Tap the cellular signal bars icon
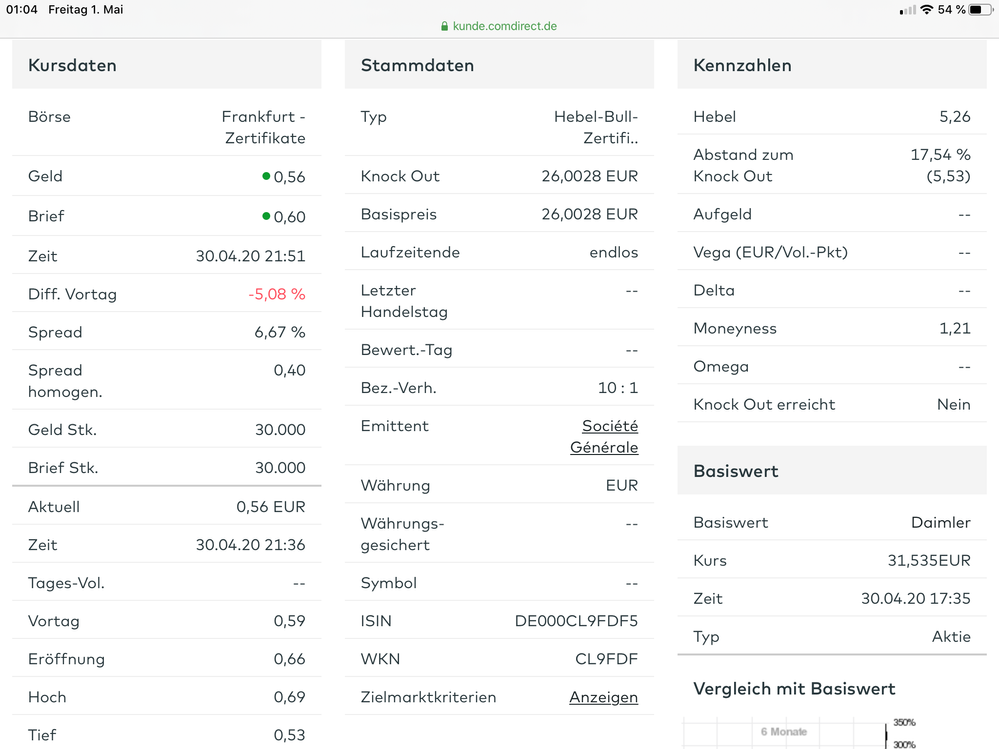This screenshot has width=999, height=749. click(908, 9)
